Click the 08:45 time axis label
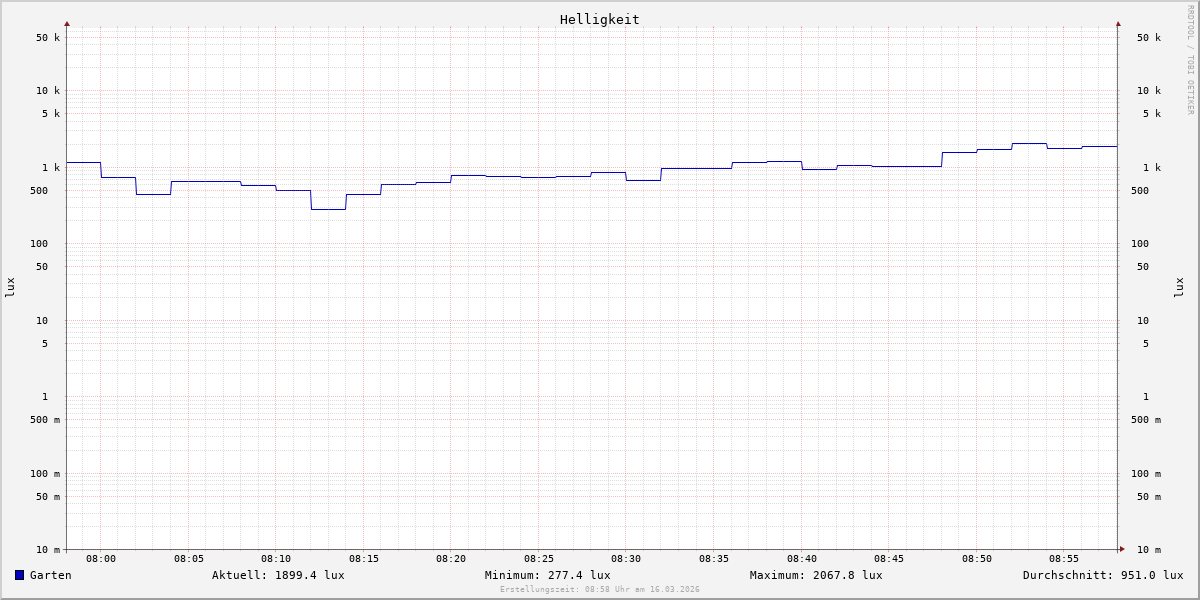1200x600 pixels. click(889, 559)
